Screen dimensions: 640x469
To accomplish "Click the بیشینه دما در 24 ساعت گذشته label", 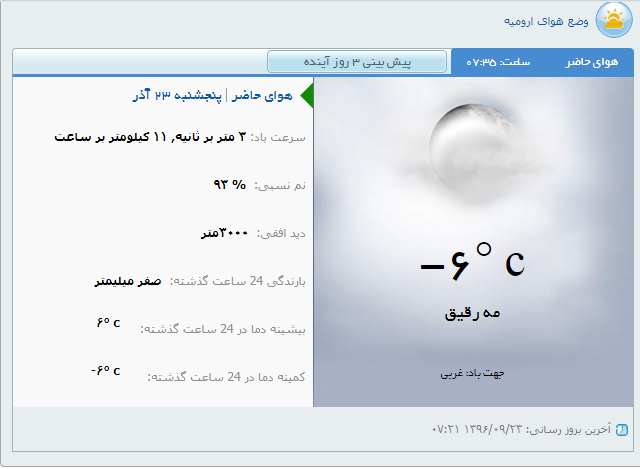I will pos(223,329).
